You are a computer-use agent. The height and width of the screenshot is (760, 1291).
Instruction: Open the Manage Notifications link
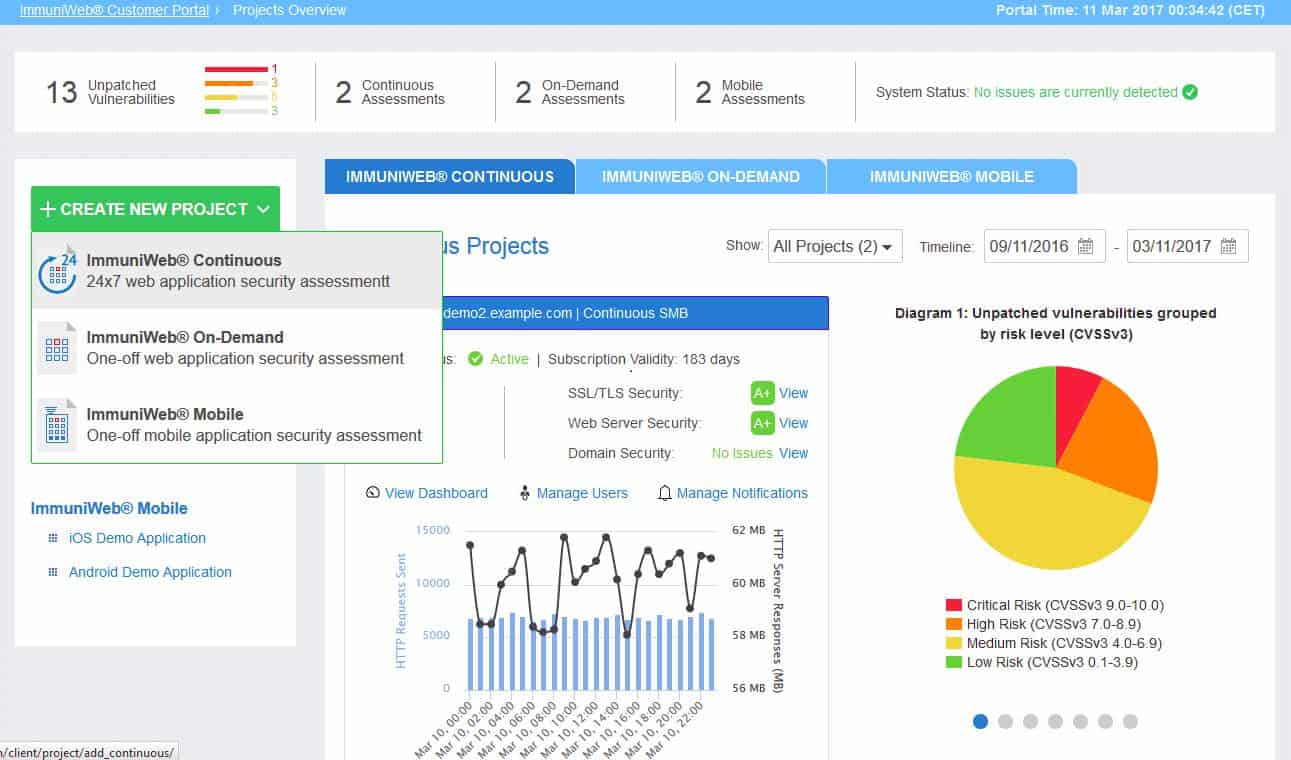coord(742,493)
